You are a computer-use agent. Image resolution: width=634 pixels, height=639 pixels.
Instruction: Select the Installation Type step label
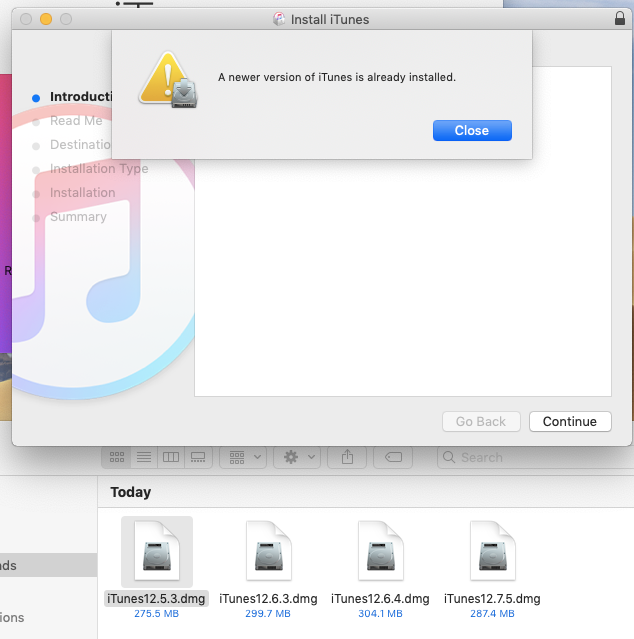tap(99, 168)
